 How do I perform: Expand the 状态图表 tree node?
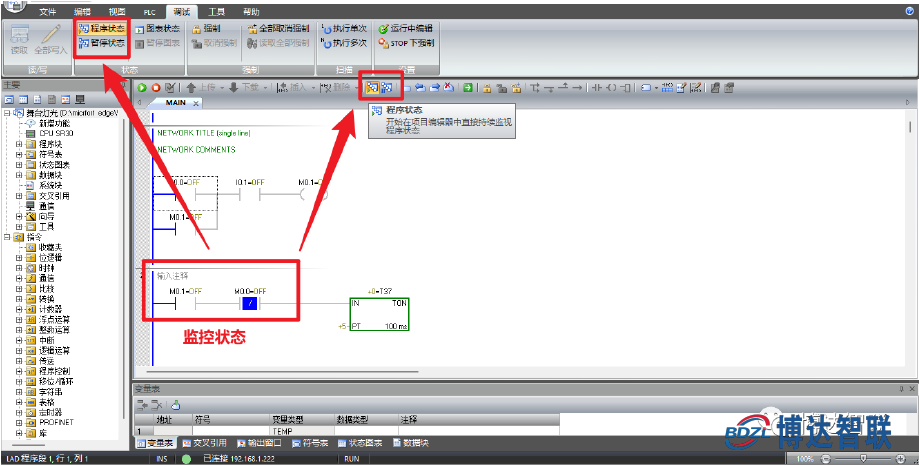[19, 165]
